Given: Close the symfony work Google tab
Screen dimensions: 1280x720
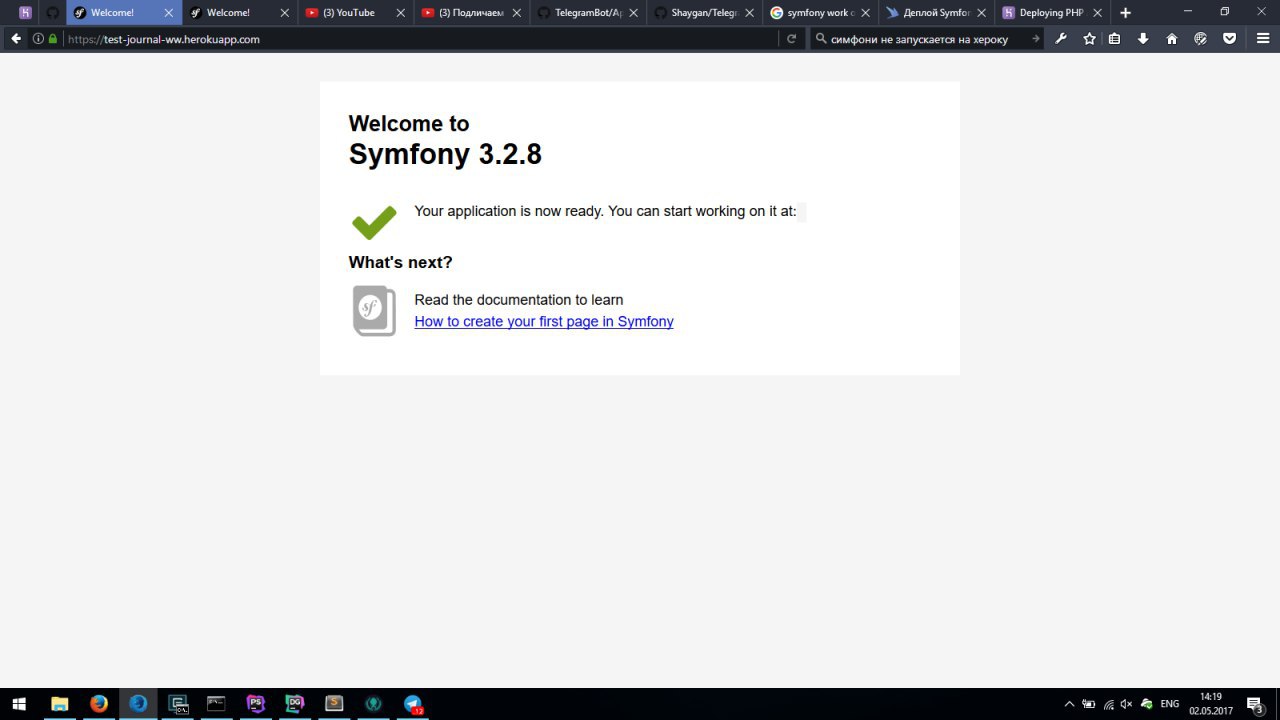Looking at the screenshot, I should [x=865, y=13].
